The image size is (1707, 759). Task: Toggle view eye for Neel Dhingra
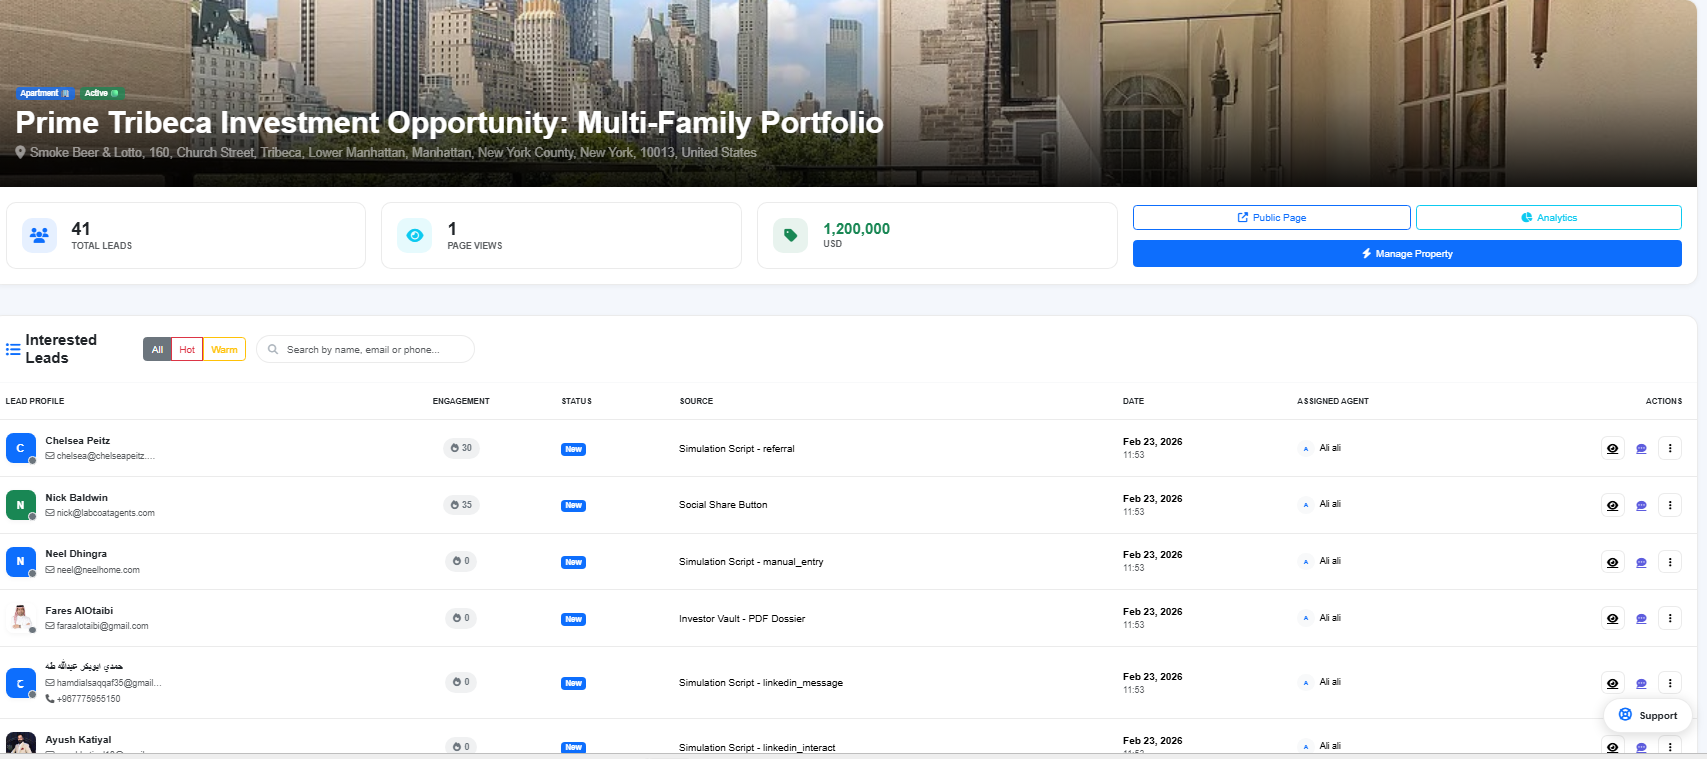coord(1612,562)
